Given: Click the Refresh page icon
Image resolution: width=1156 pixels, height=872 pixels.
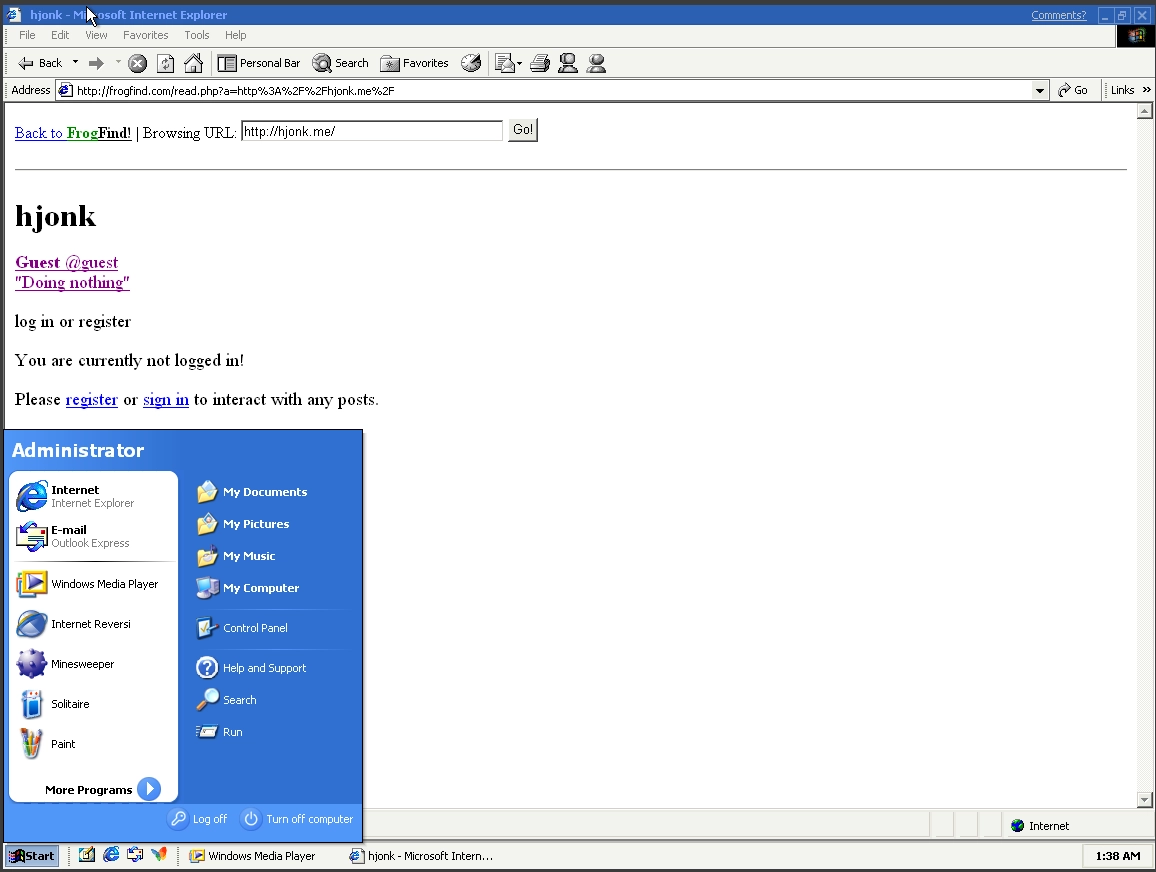Looking at the screenshot, I should [x=166, y=63].
